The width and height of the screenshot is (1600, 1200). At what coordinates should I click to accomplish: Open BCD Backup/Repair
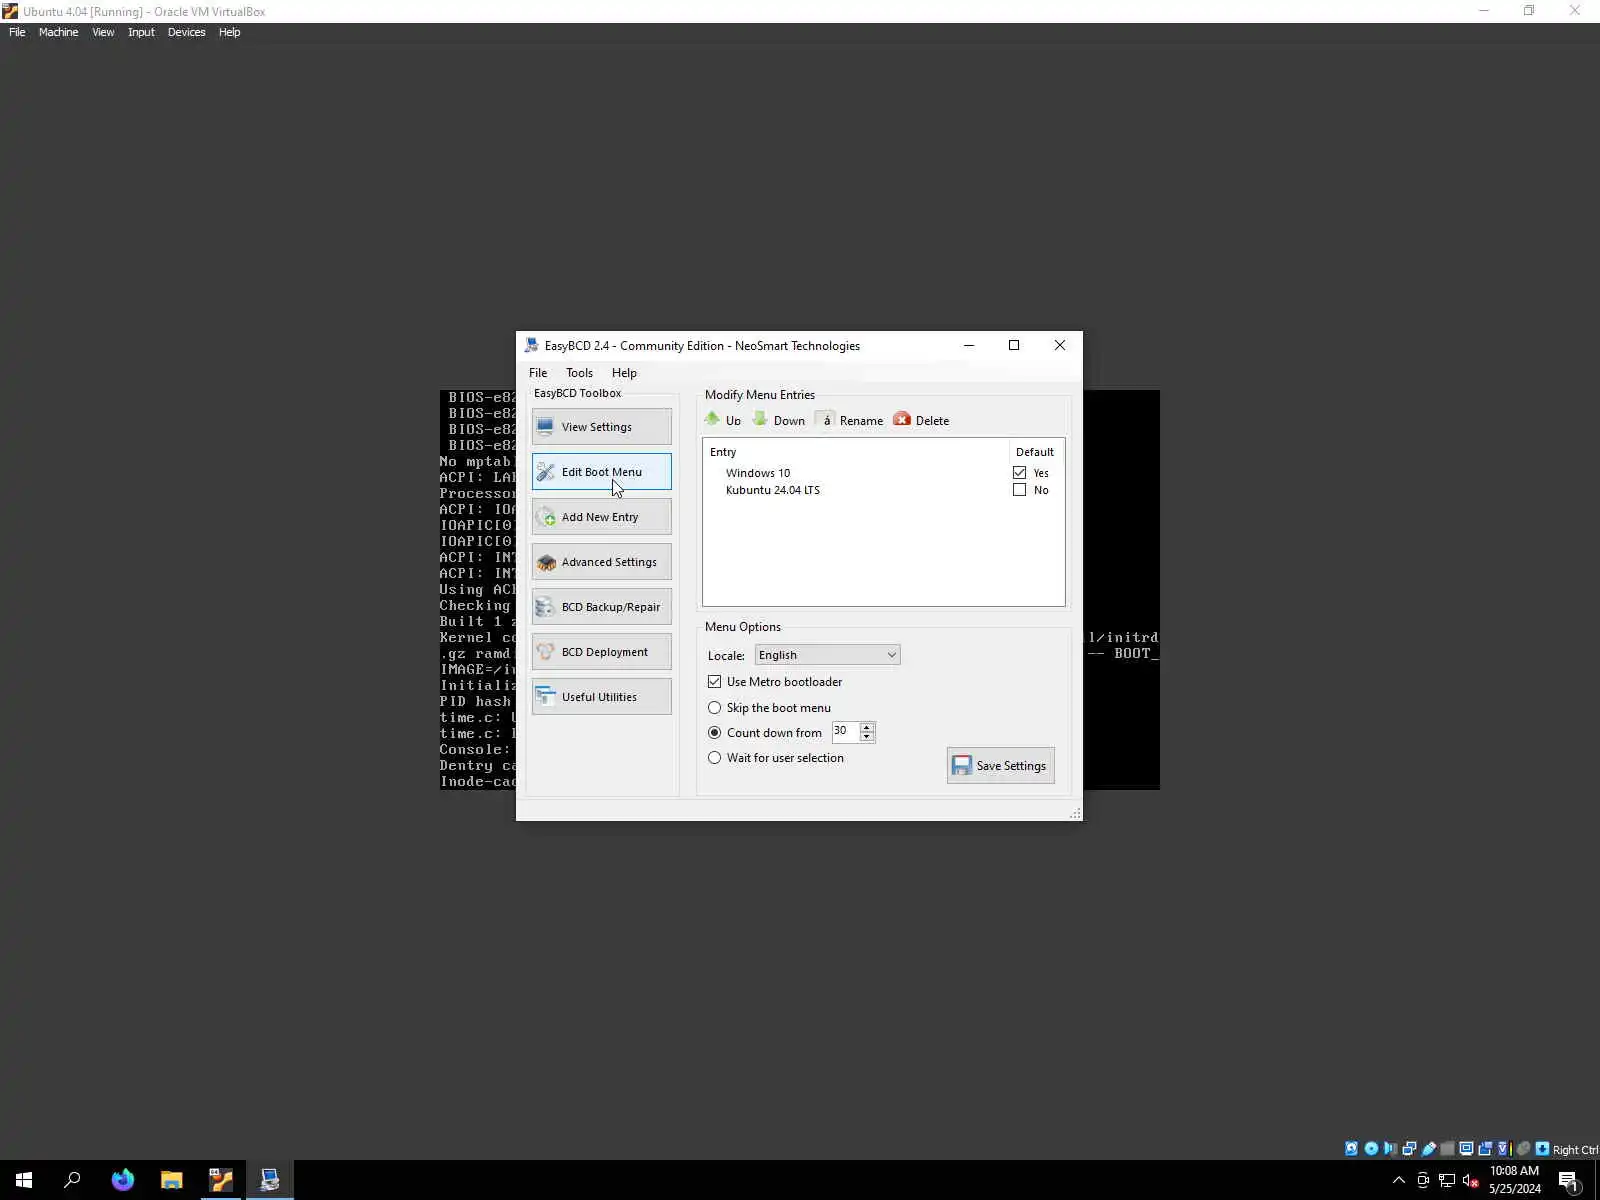[x=602, y=607]
